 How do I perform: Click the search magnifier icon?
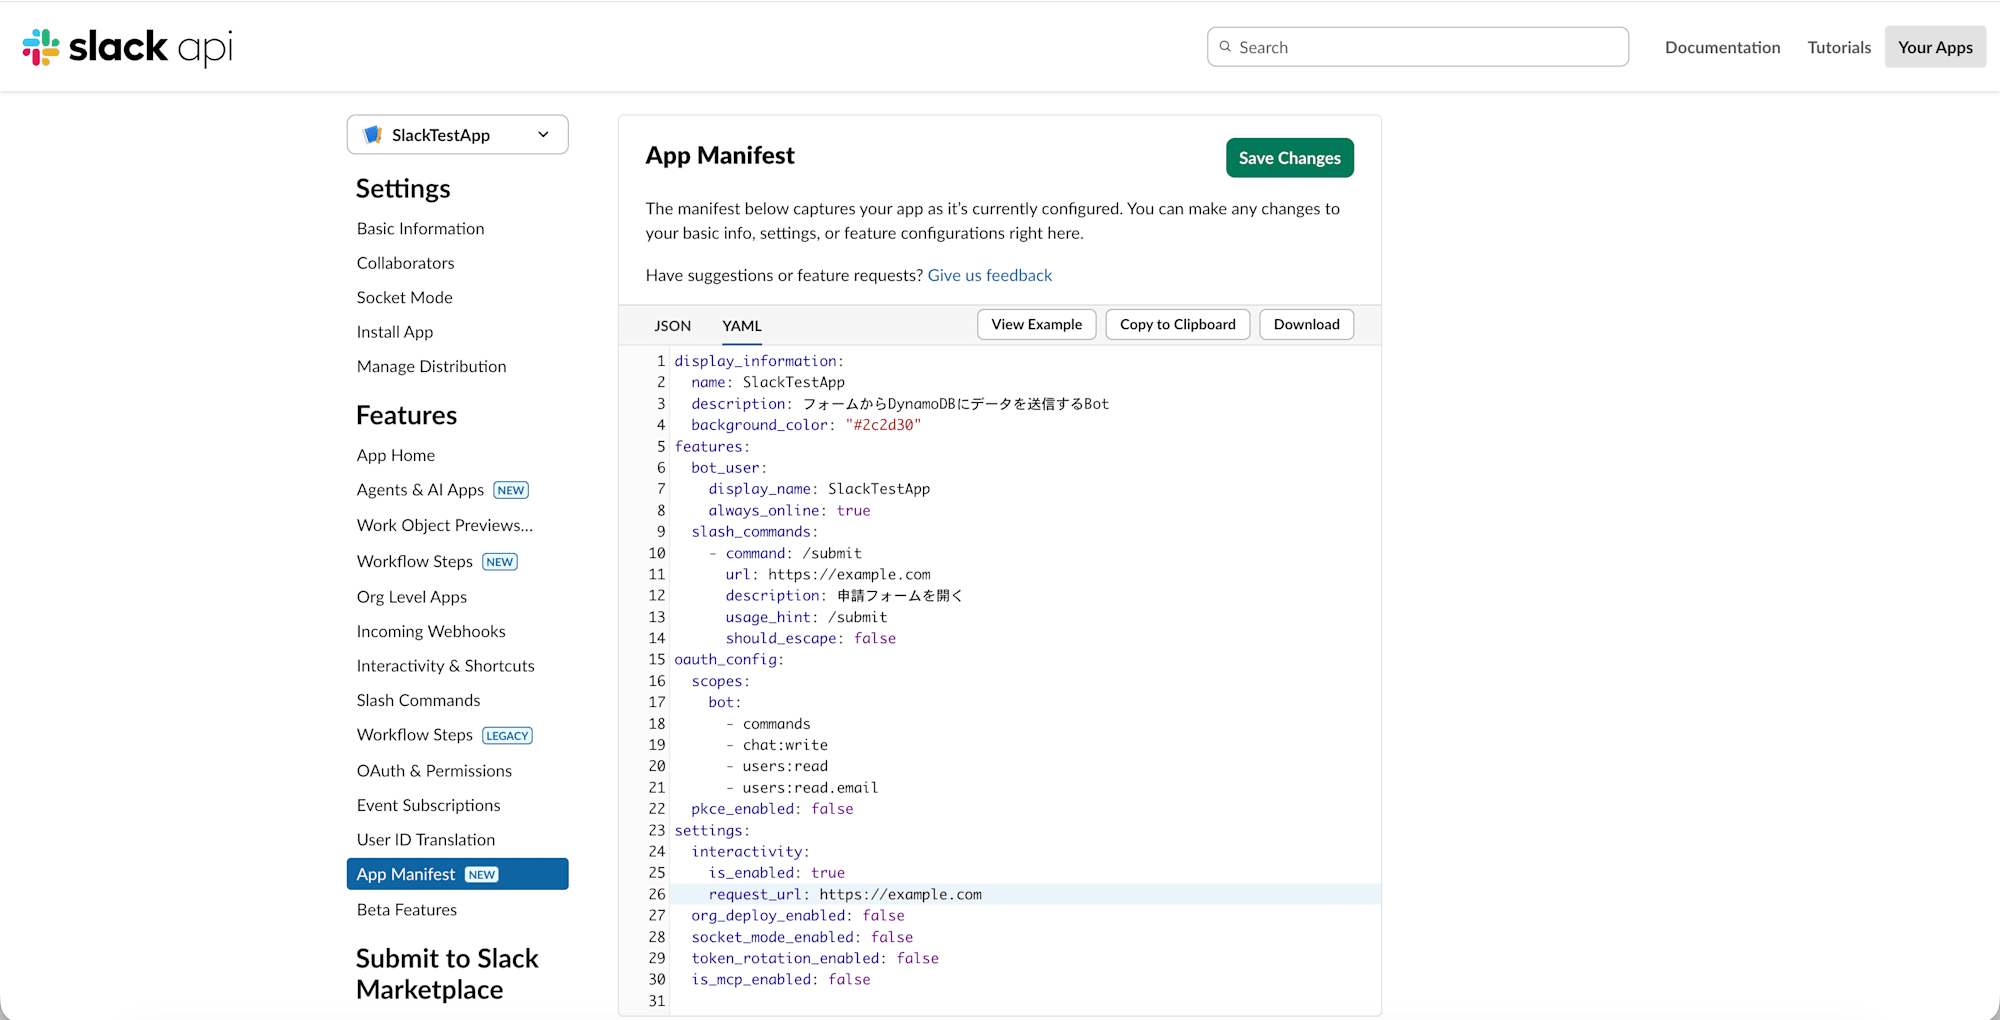pyautogui.click(x=1225, y=47)
